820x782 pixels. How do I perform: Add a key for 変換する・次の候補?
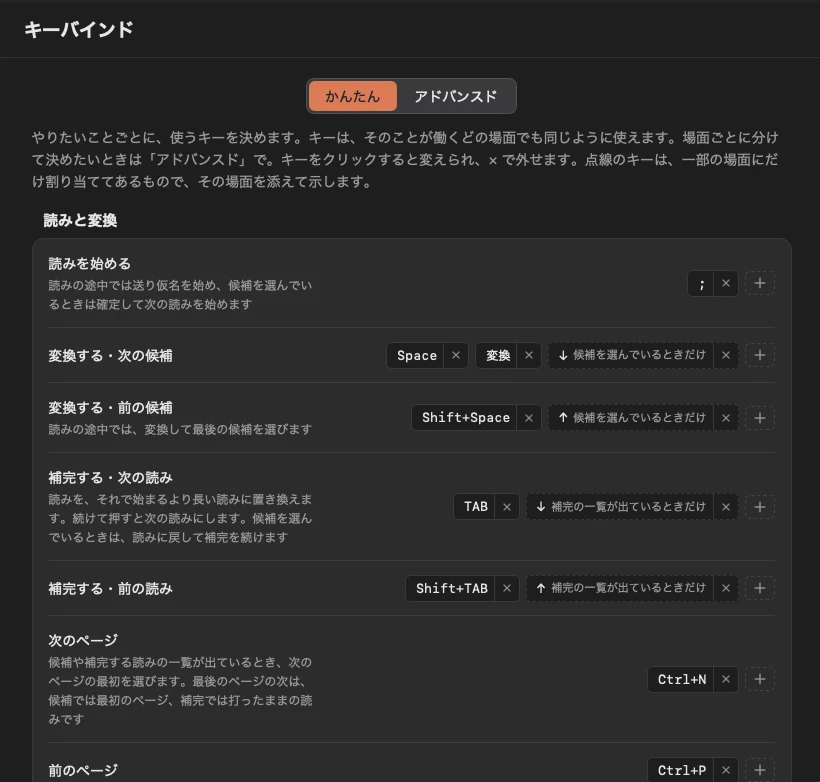(760, 355)
